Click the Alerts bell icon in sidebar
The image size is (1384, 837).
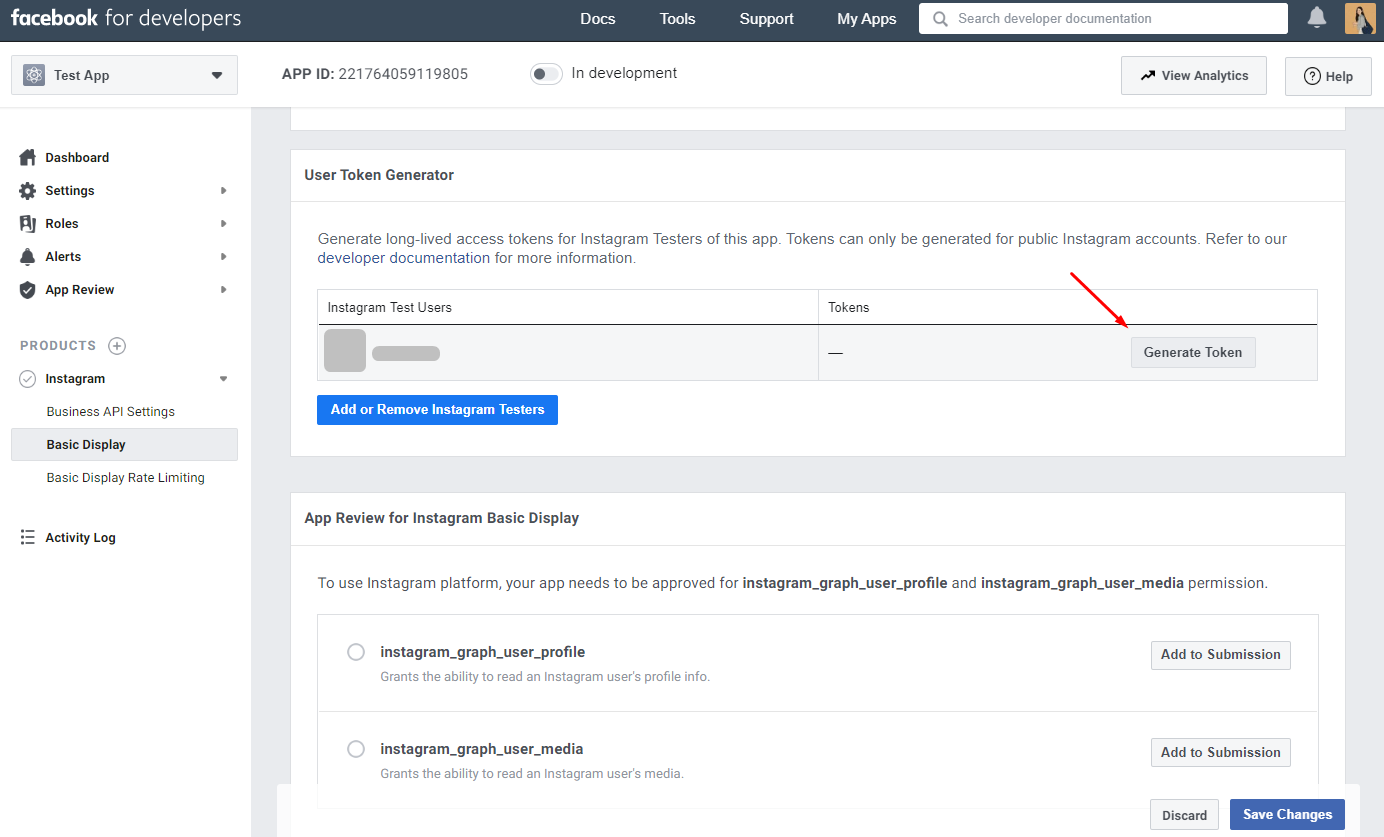coord(27,257)
